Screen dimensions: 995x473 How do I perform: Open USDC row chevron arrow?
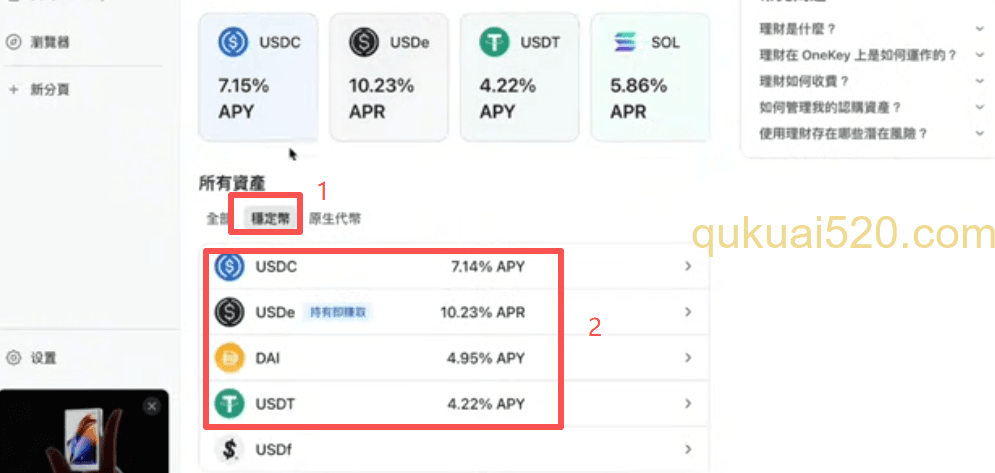688,267
